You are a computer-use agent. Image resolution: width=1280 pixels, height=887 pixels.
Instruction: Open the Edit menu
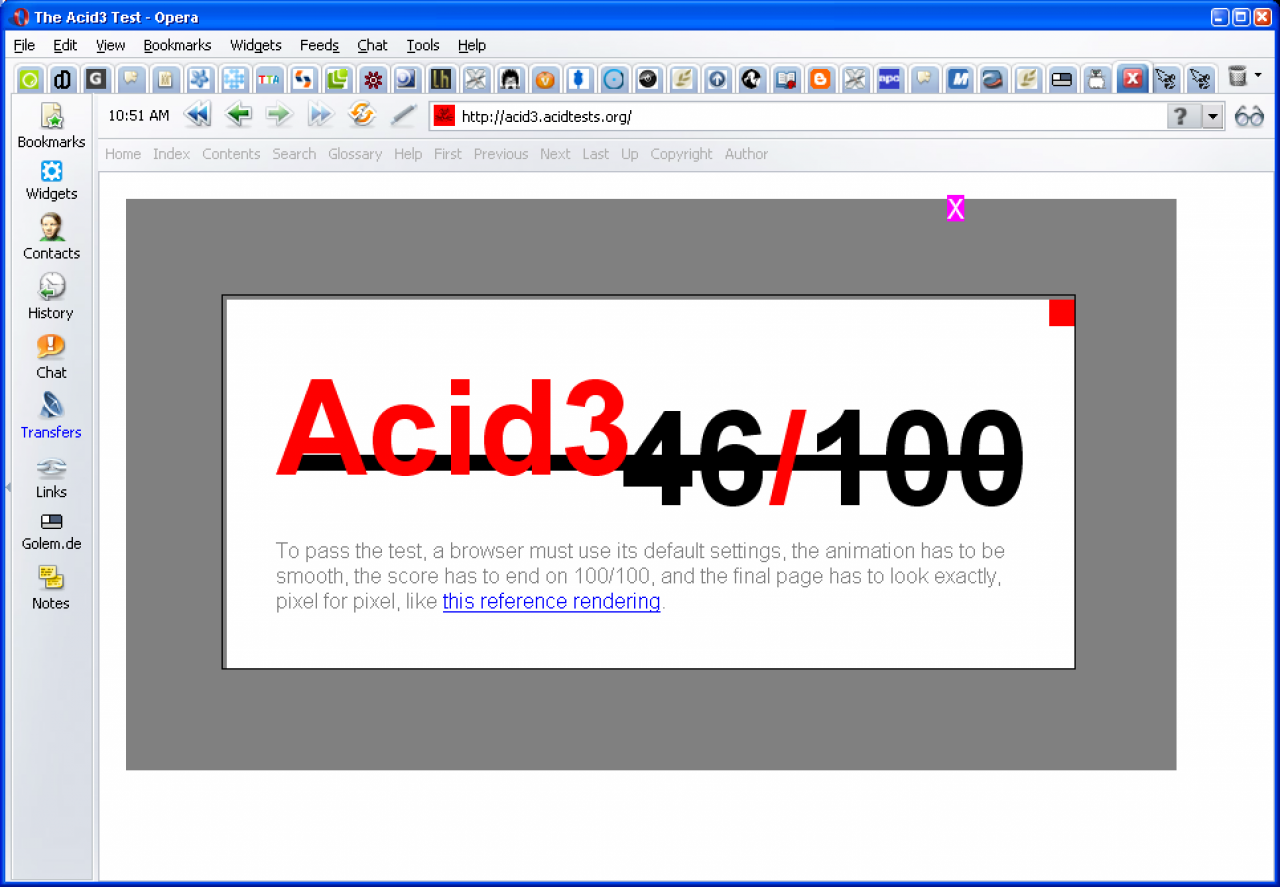(65, 45)
